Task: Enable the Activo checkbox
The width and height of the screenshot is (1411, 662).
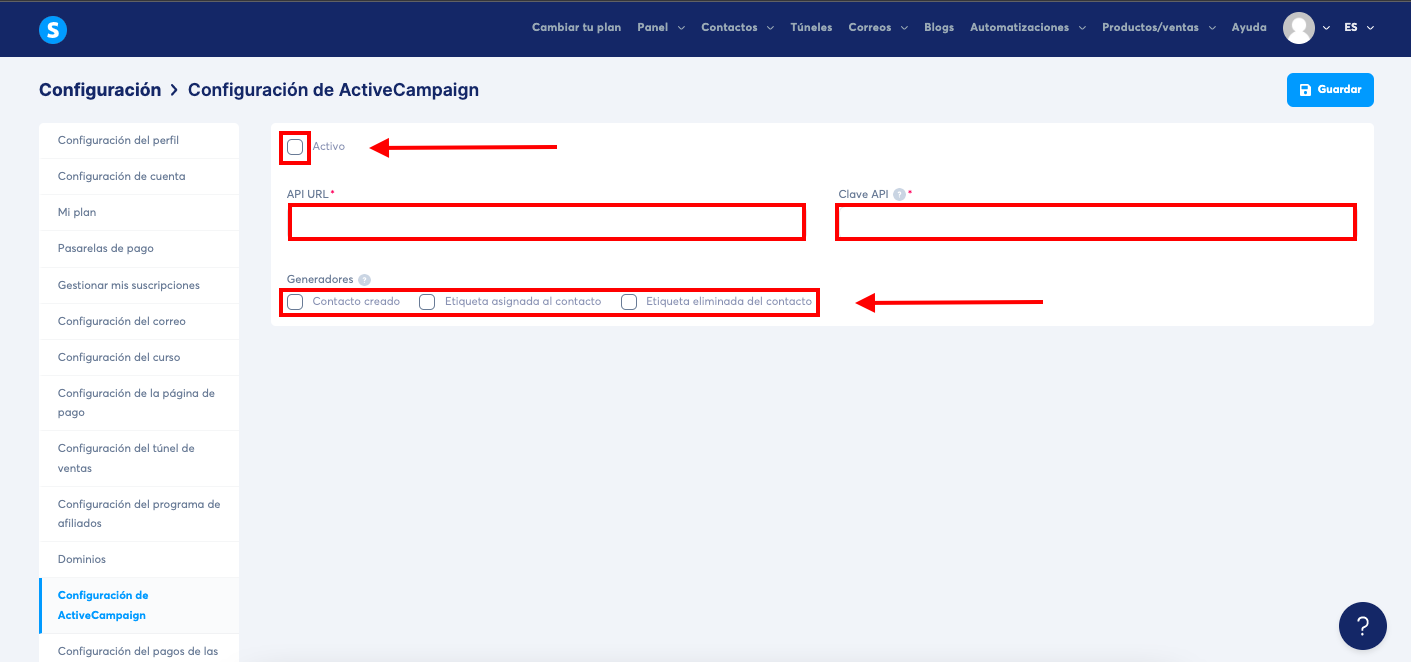Action: [x=295, y=147]
